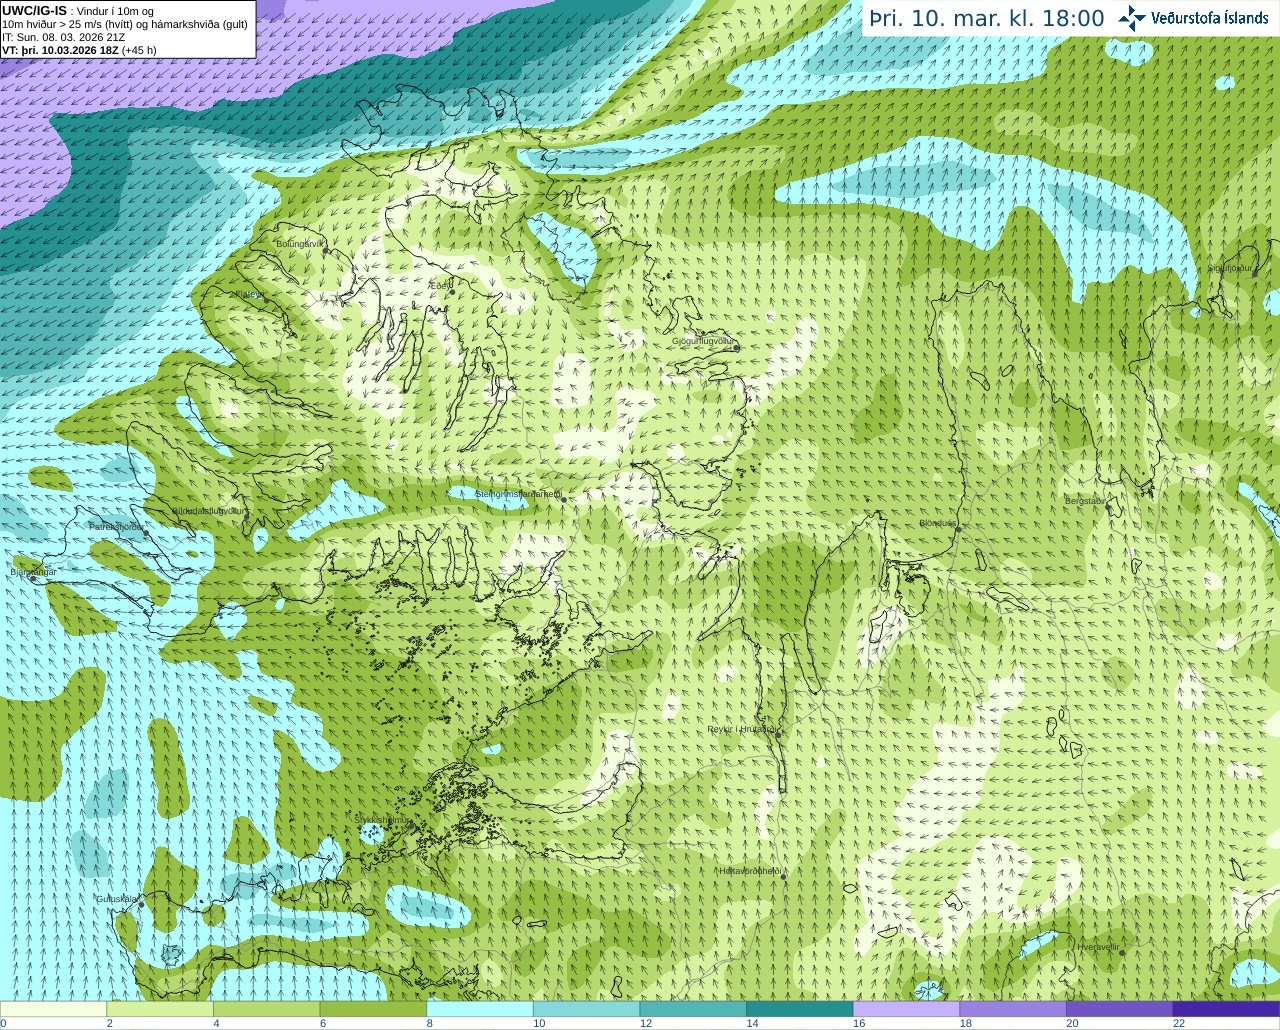Select the 12–14 m/s legend swatch

[x=693, y=1009]
